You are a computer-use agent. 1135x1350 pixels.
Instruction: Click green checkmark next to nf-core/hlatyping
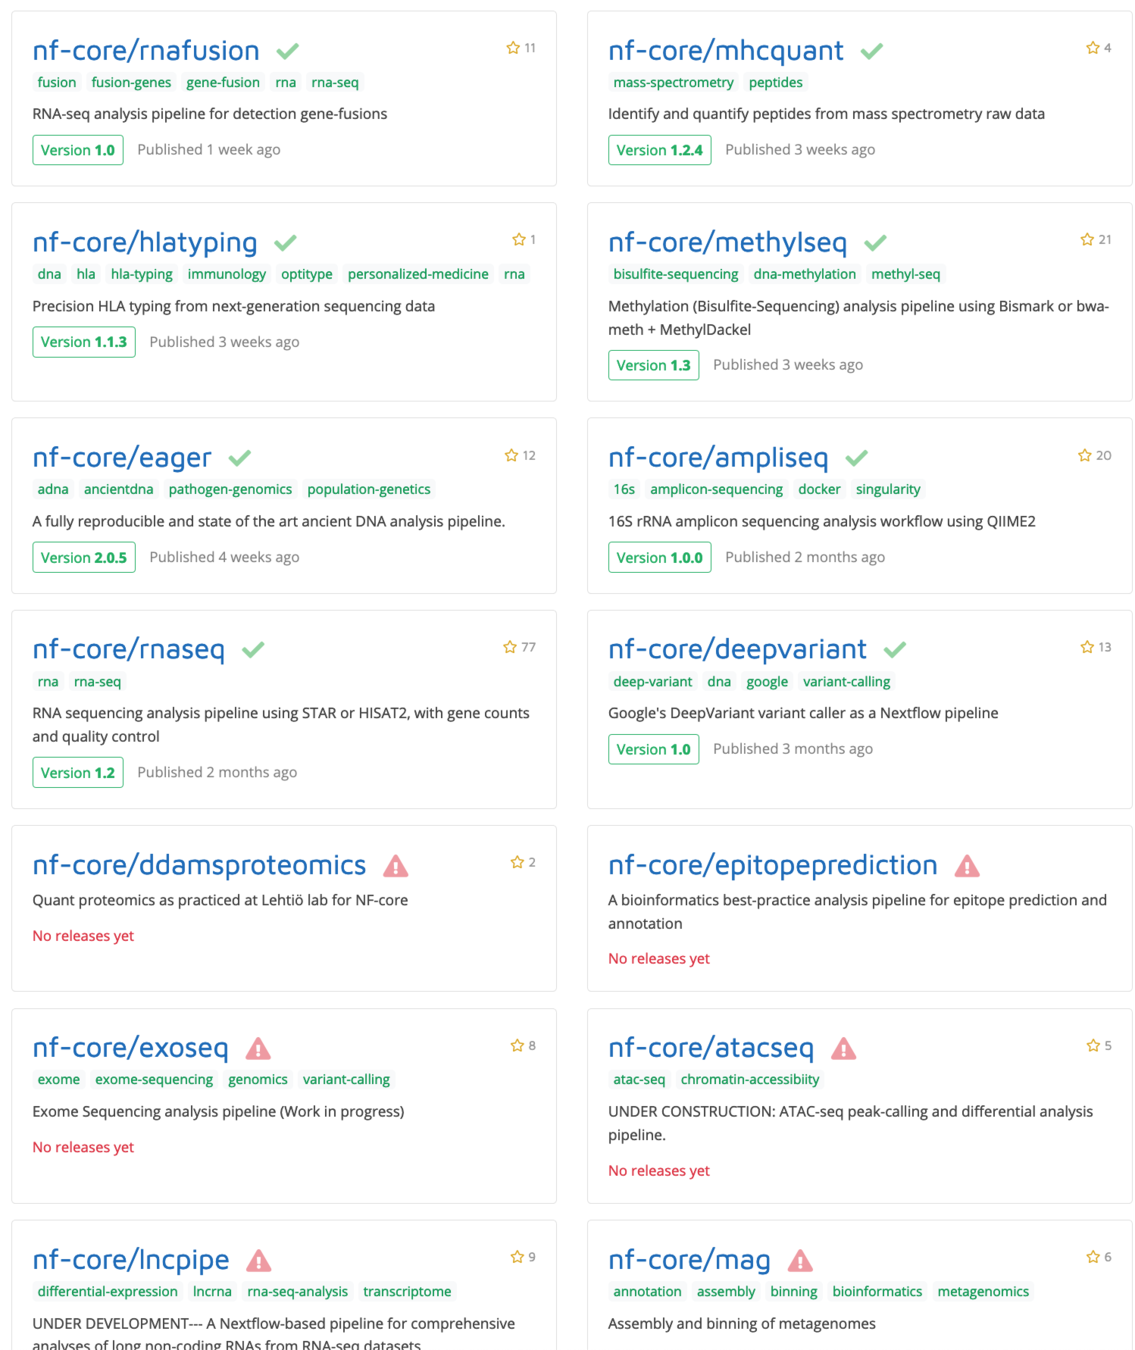[x=286, y=243]
